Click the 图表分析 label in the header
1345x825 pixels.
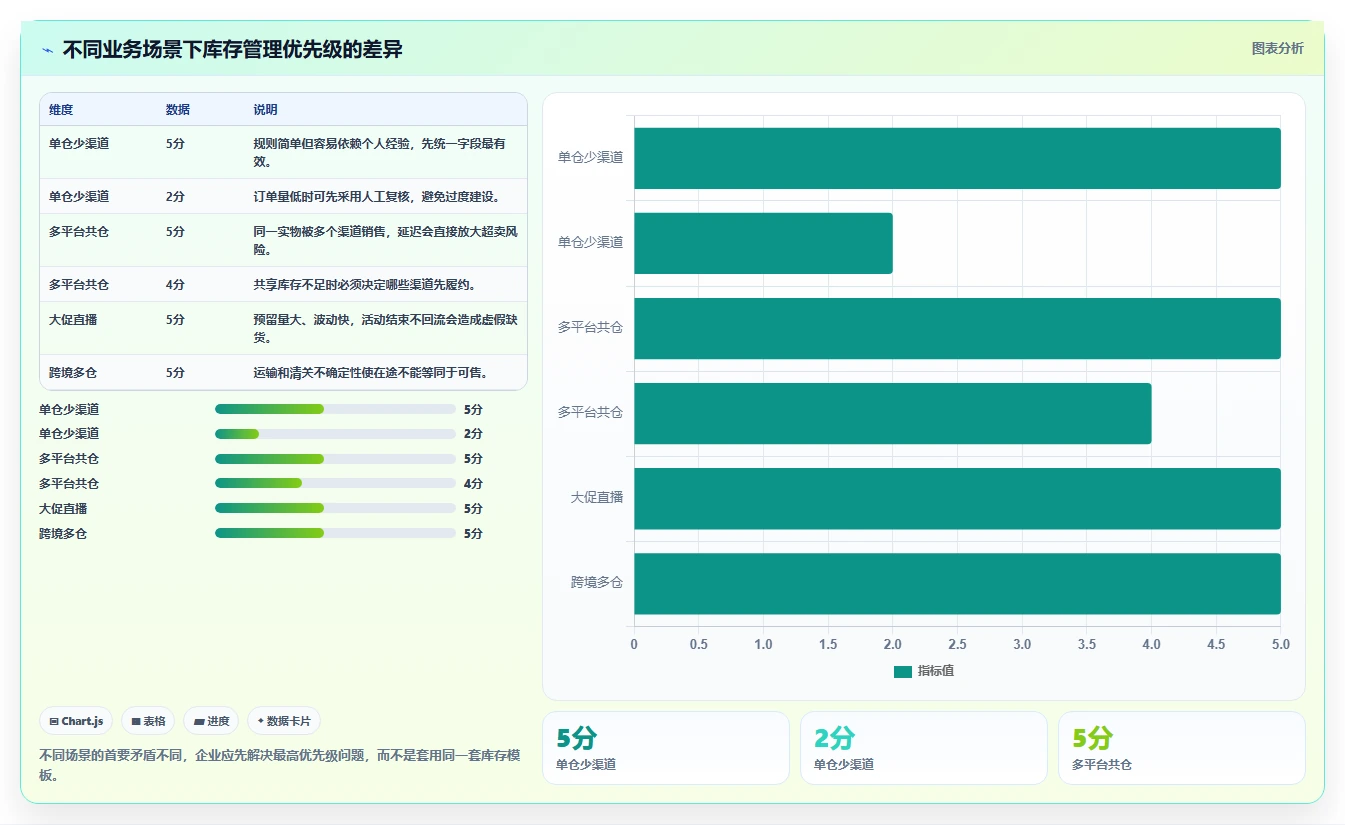coord(1277,48)
